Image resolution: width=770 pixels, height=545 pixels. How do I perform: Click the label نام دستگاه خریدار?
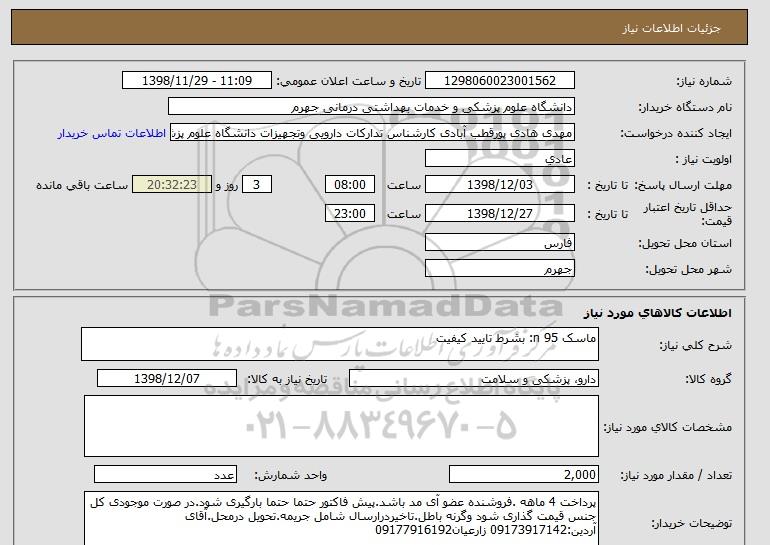686,107
